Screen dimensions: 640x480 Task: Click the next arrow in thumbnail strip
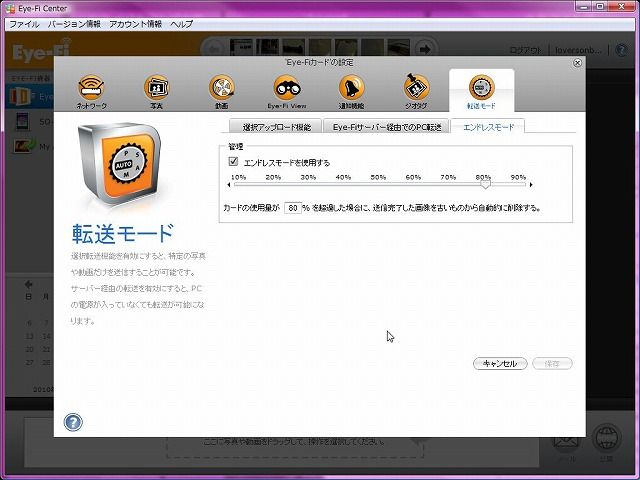[x=425, y=49]
